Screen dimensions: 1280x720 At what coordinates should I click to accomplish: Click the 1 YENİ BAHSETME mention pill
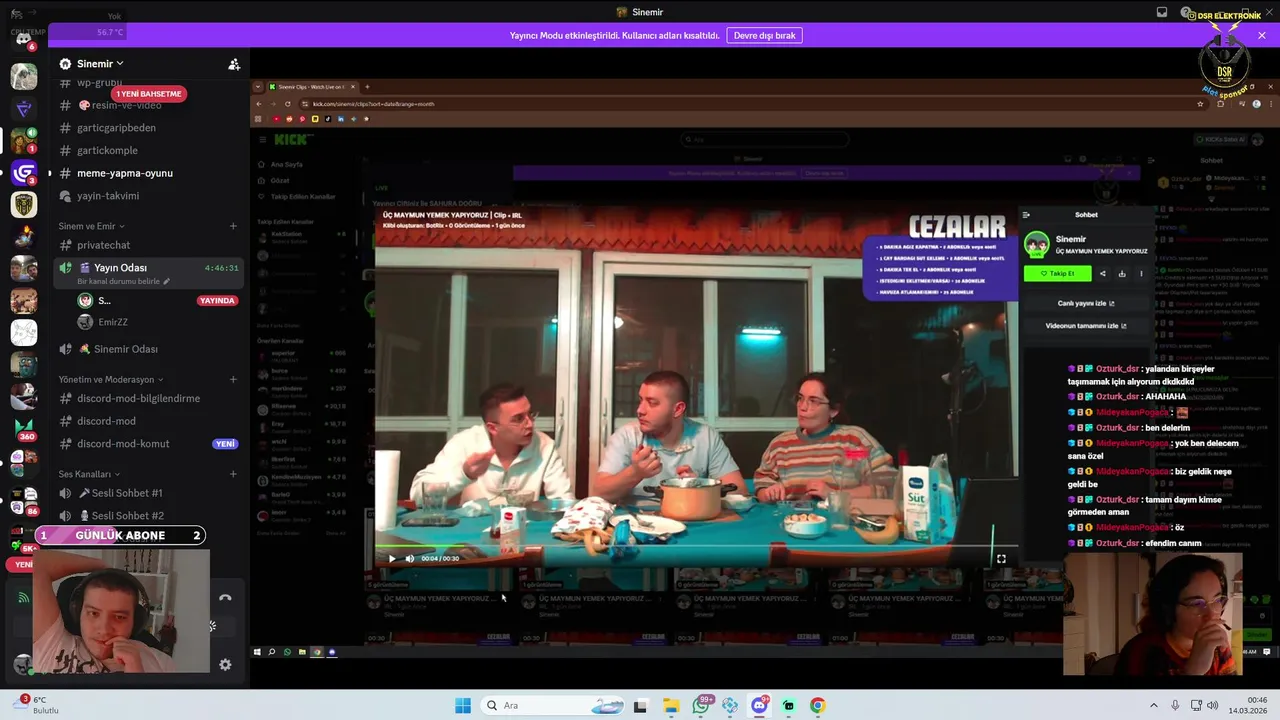tap(148, 94)
